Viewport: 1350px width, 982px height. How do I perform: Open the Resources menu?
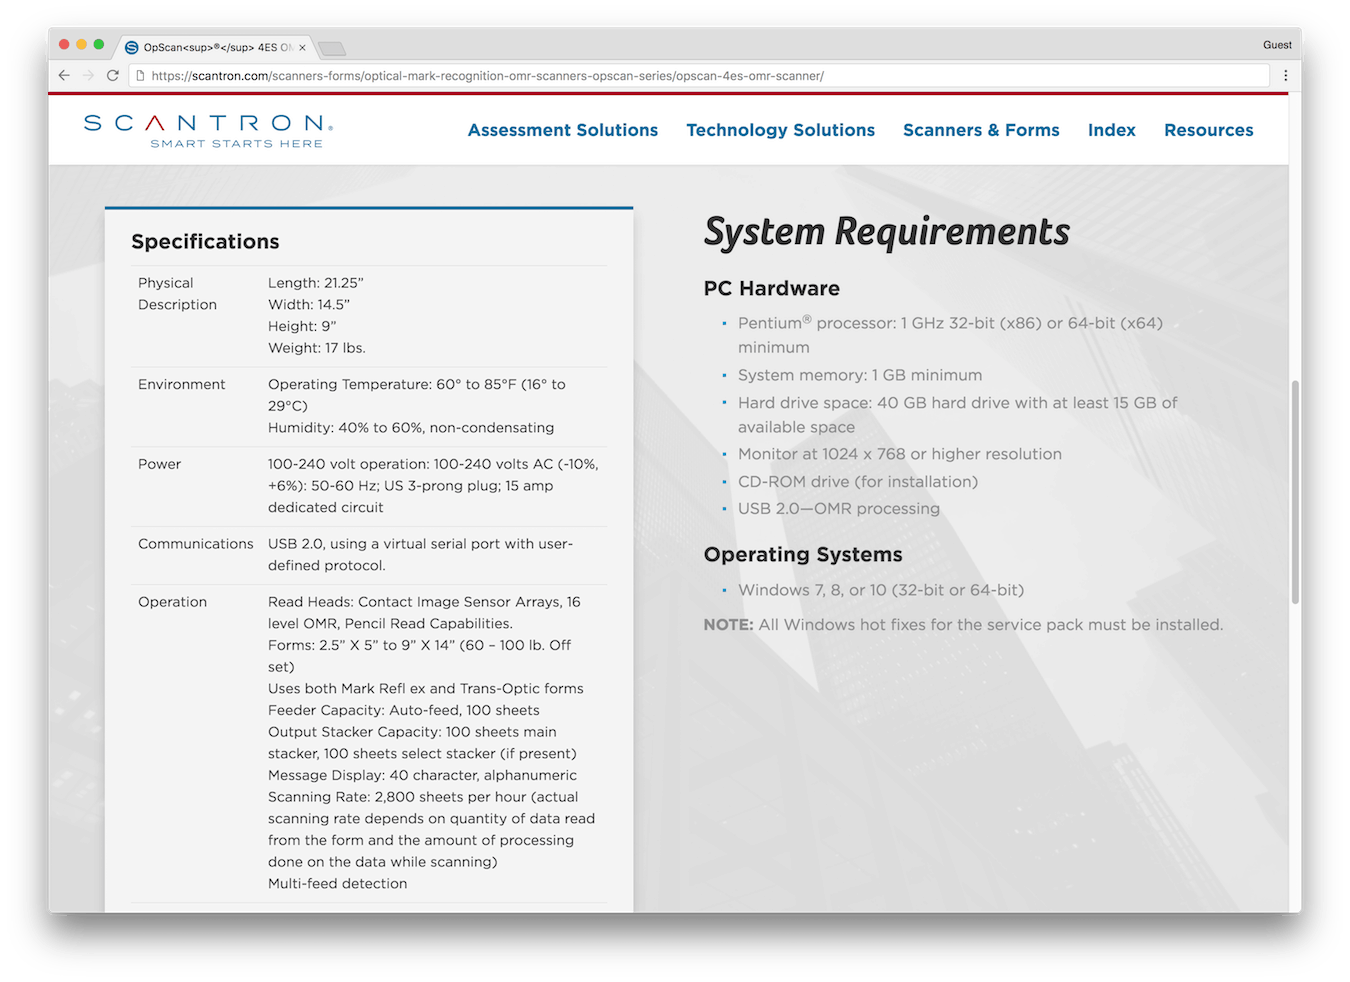coord(1208,130)
